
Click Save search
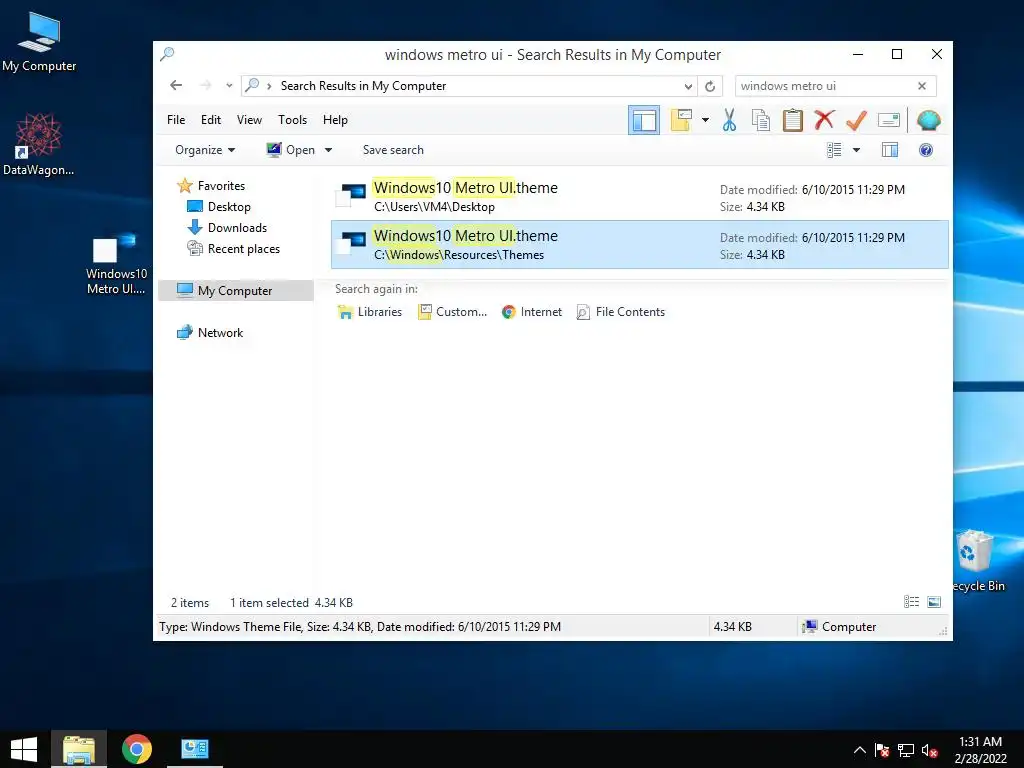coord(393,150)
